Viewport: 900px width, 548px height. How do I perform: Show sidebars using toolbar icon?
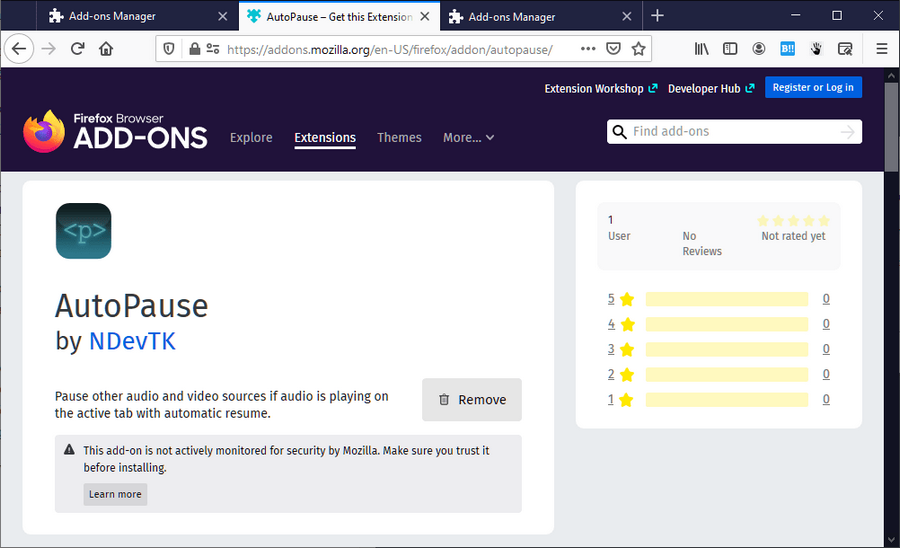point(731,49)
